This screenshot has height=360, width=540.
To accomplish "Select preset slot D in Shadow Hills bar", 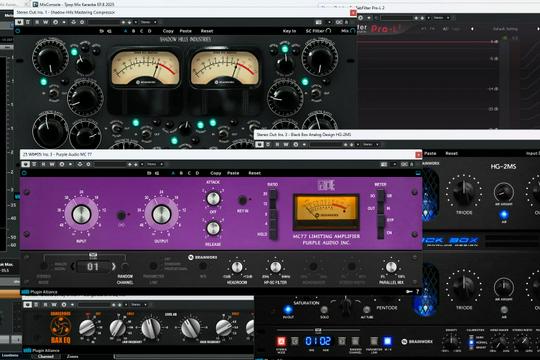I will coord(149,31).
